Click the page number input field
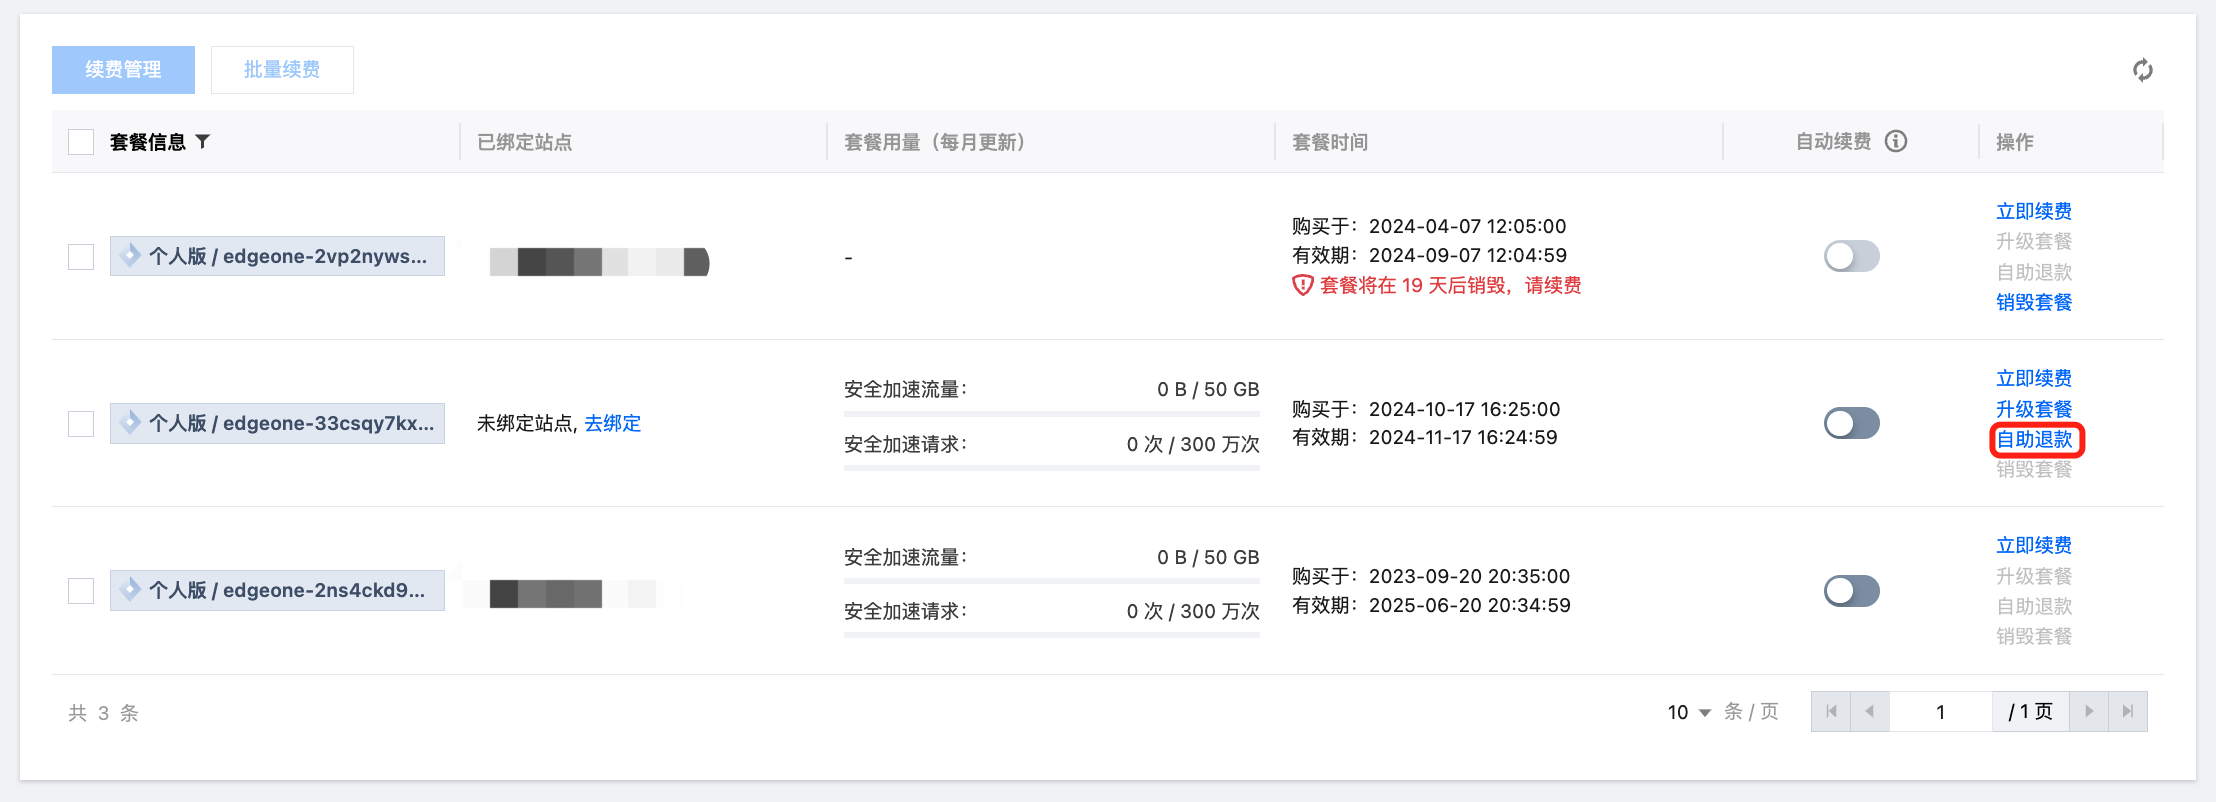This screenshot has height=802, width=2216. point(1940,711)
